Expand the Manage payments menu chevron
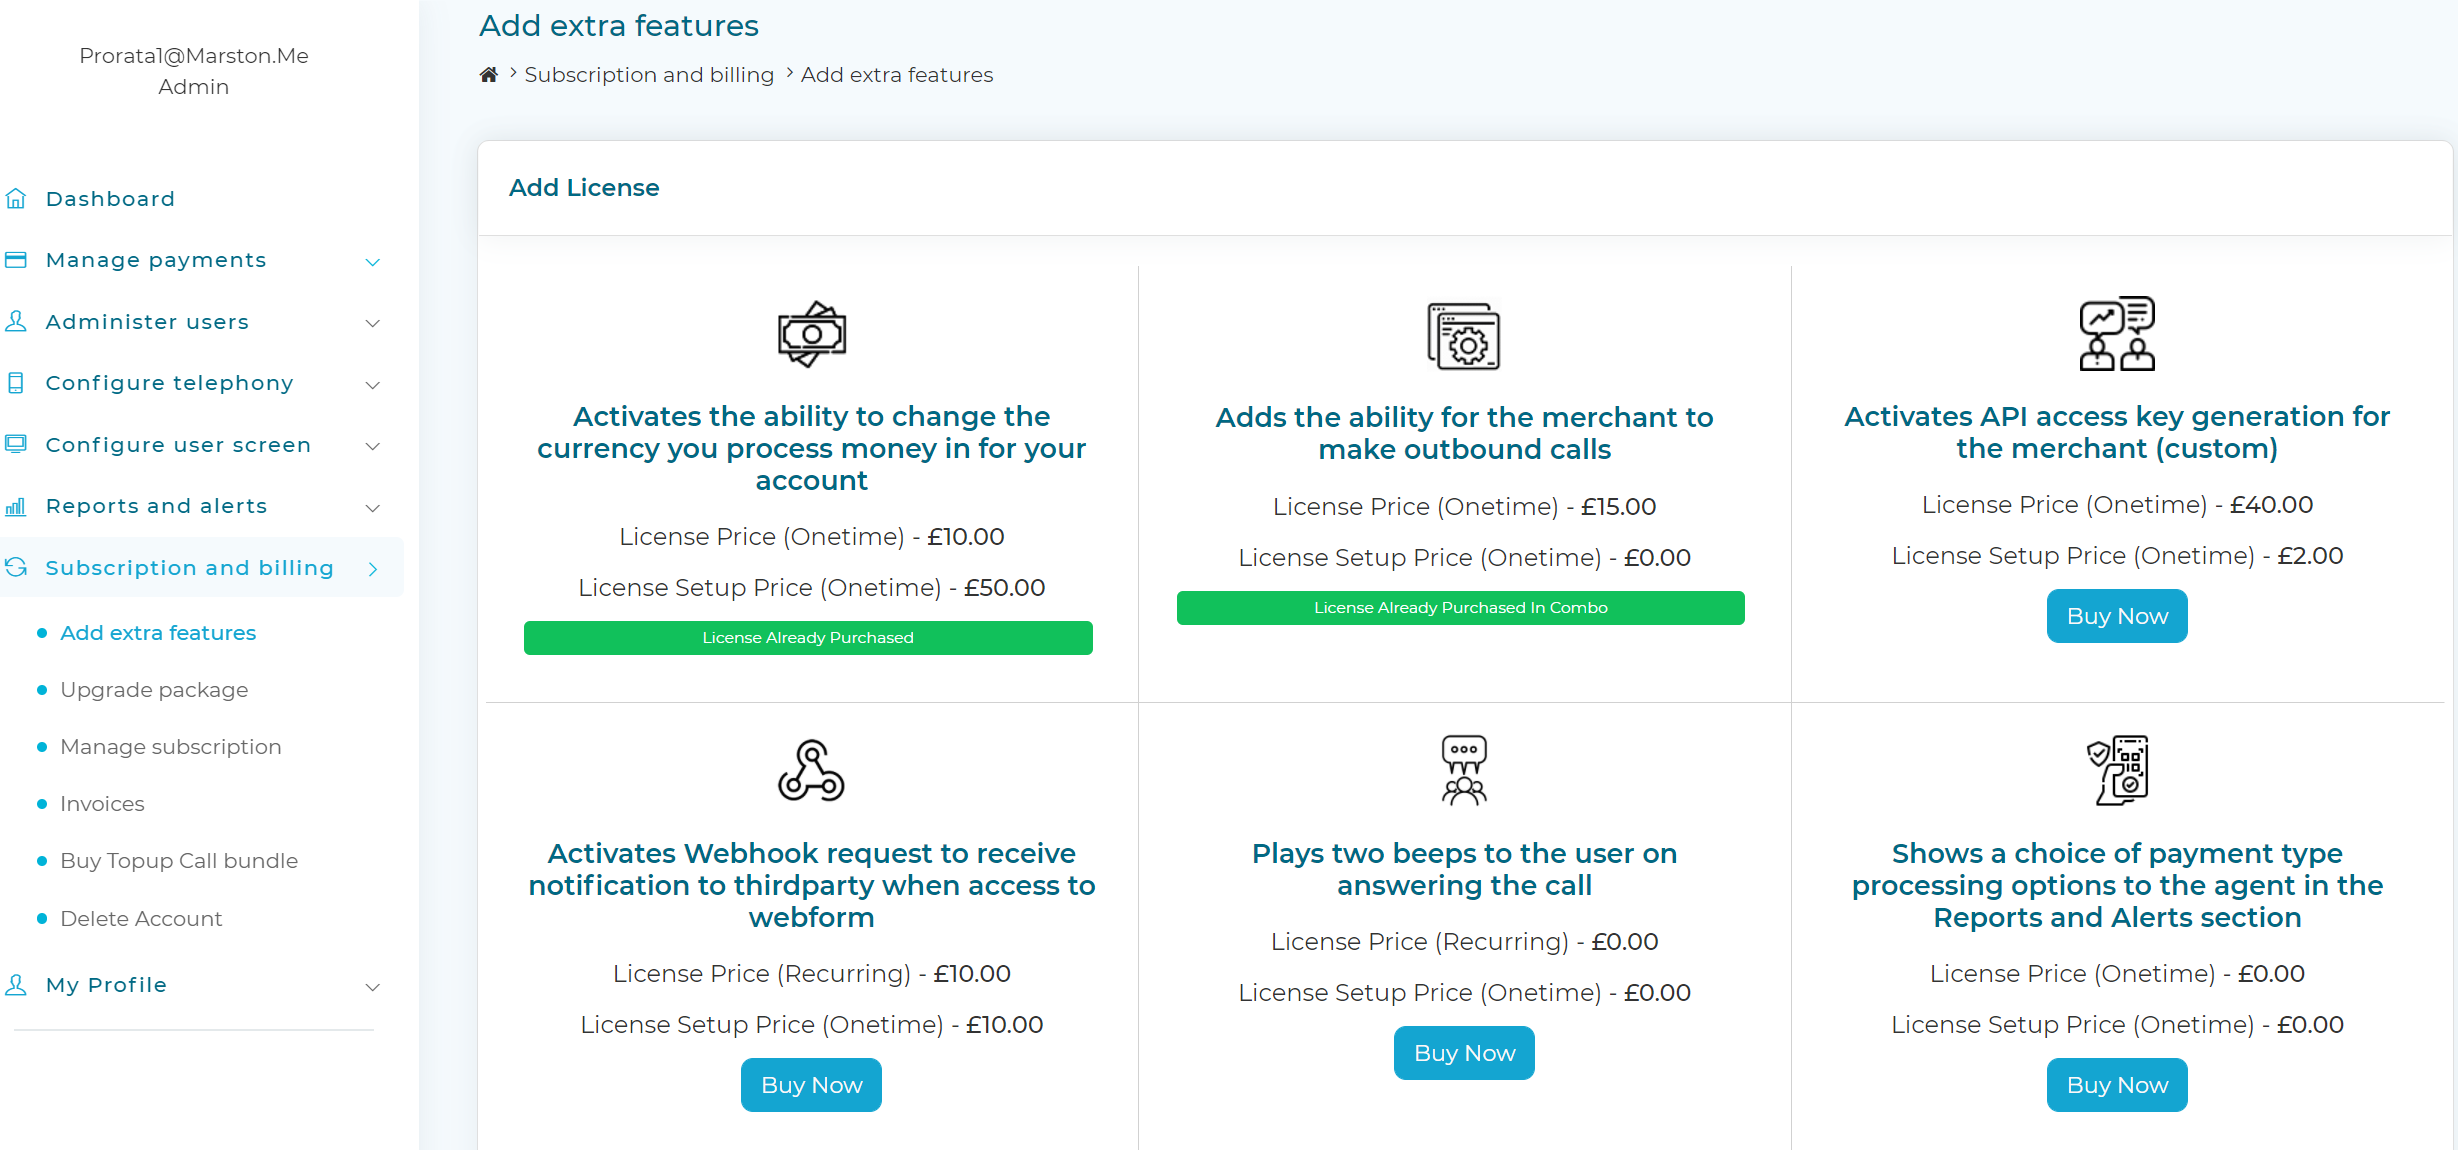Image resolution: width=2458 pixels, height=1150 pixels. (x=373, y=262)
